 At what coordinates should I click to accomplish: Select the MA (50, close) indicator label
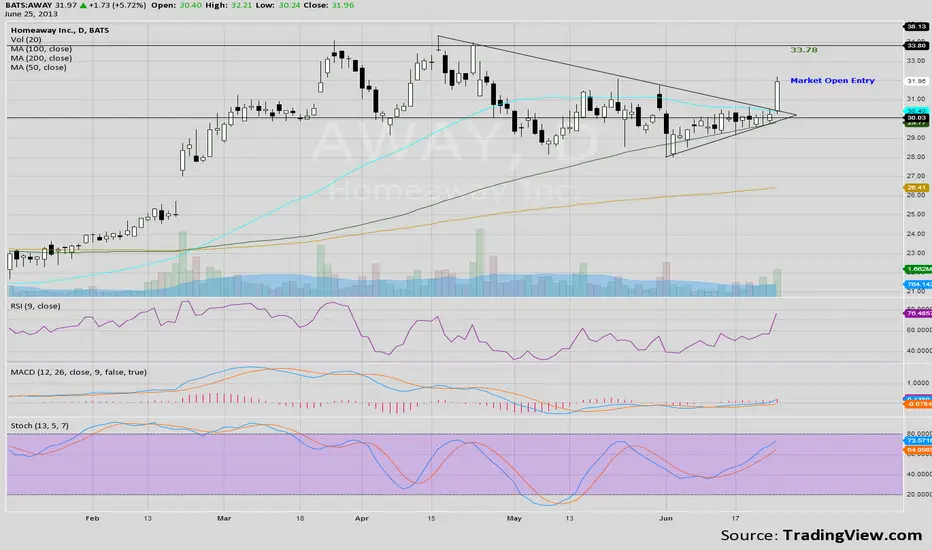point(39,67)
